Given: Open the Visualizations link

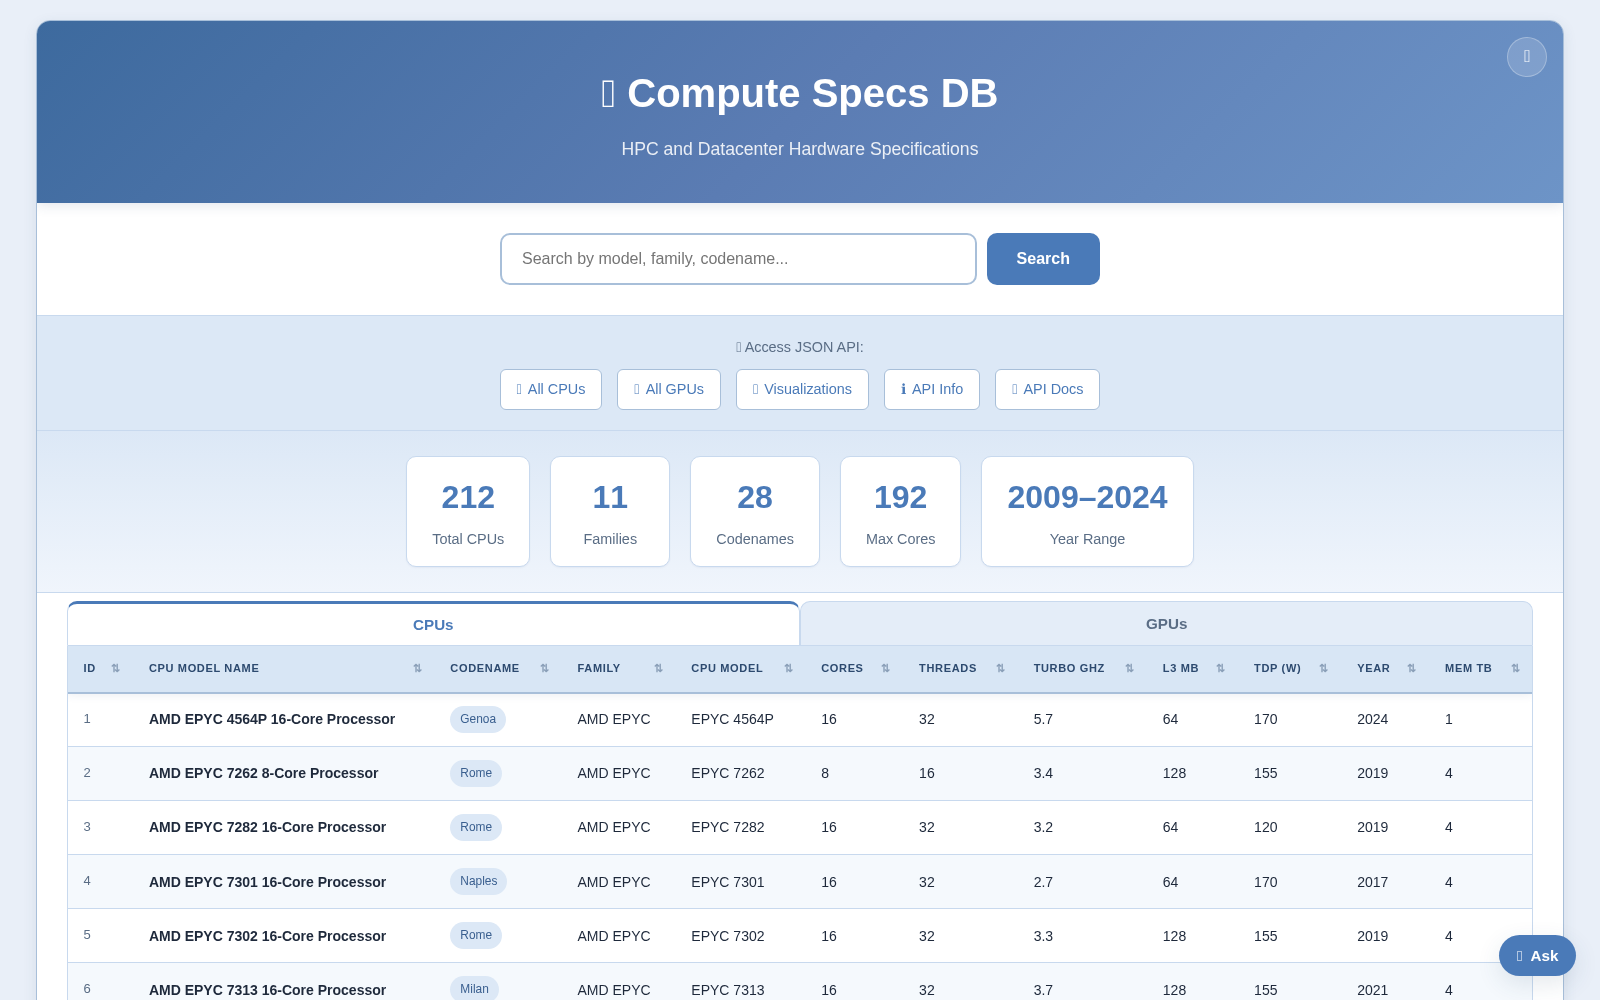Looking at the screenshot, I should [802, 389].
